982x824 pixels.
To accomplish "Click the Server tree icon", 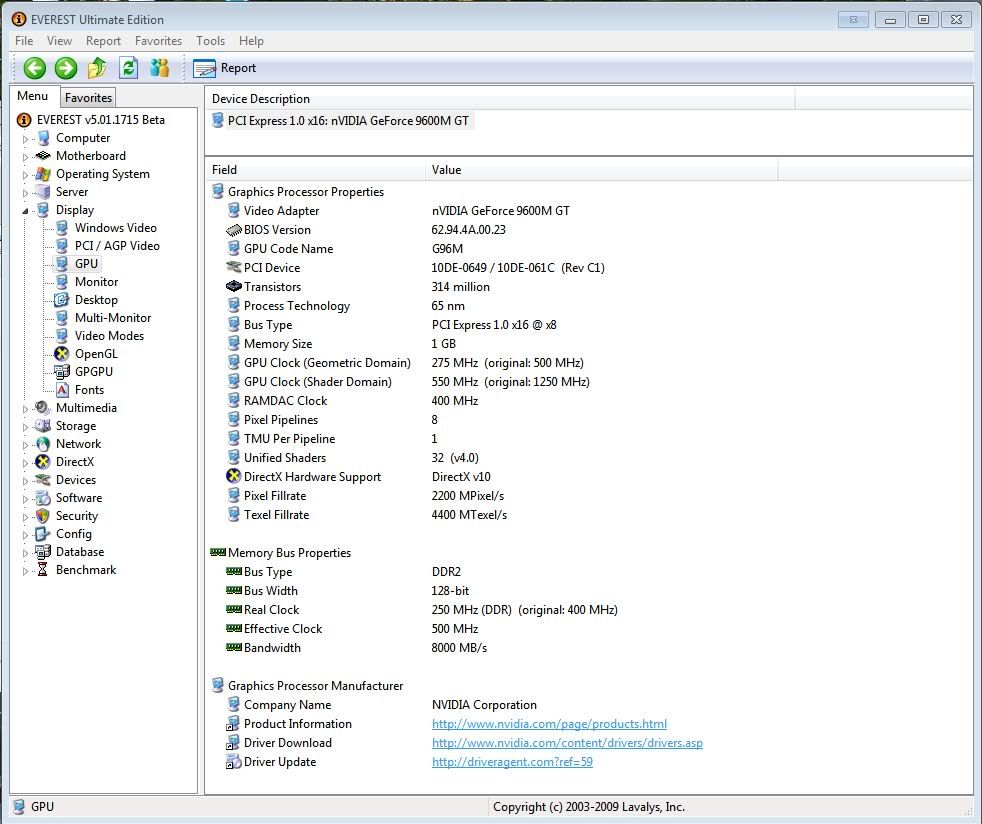I will tap(43, 192).
